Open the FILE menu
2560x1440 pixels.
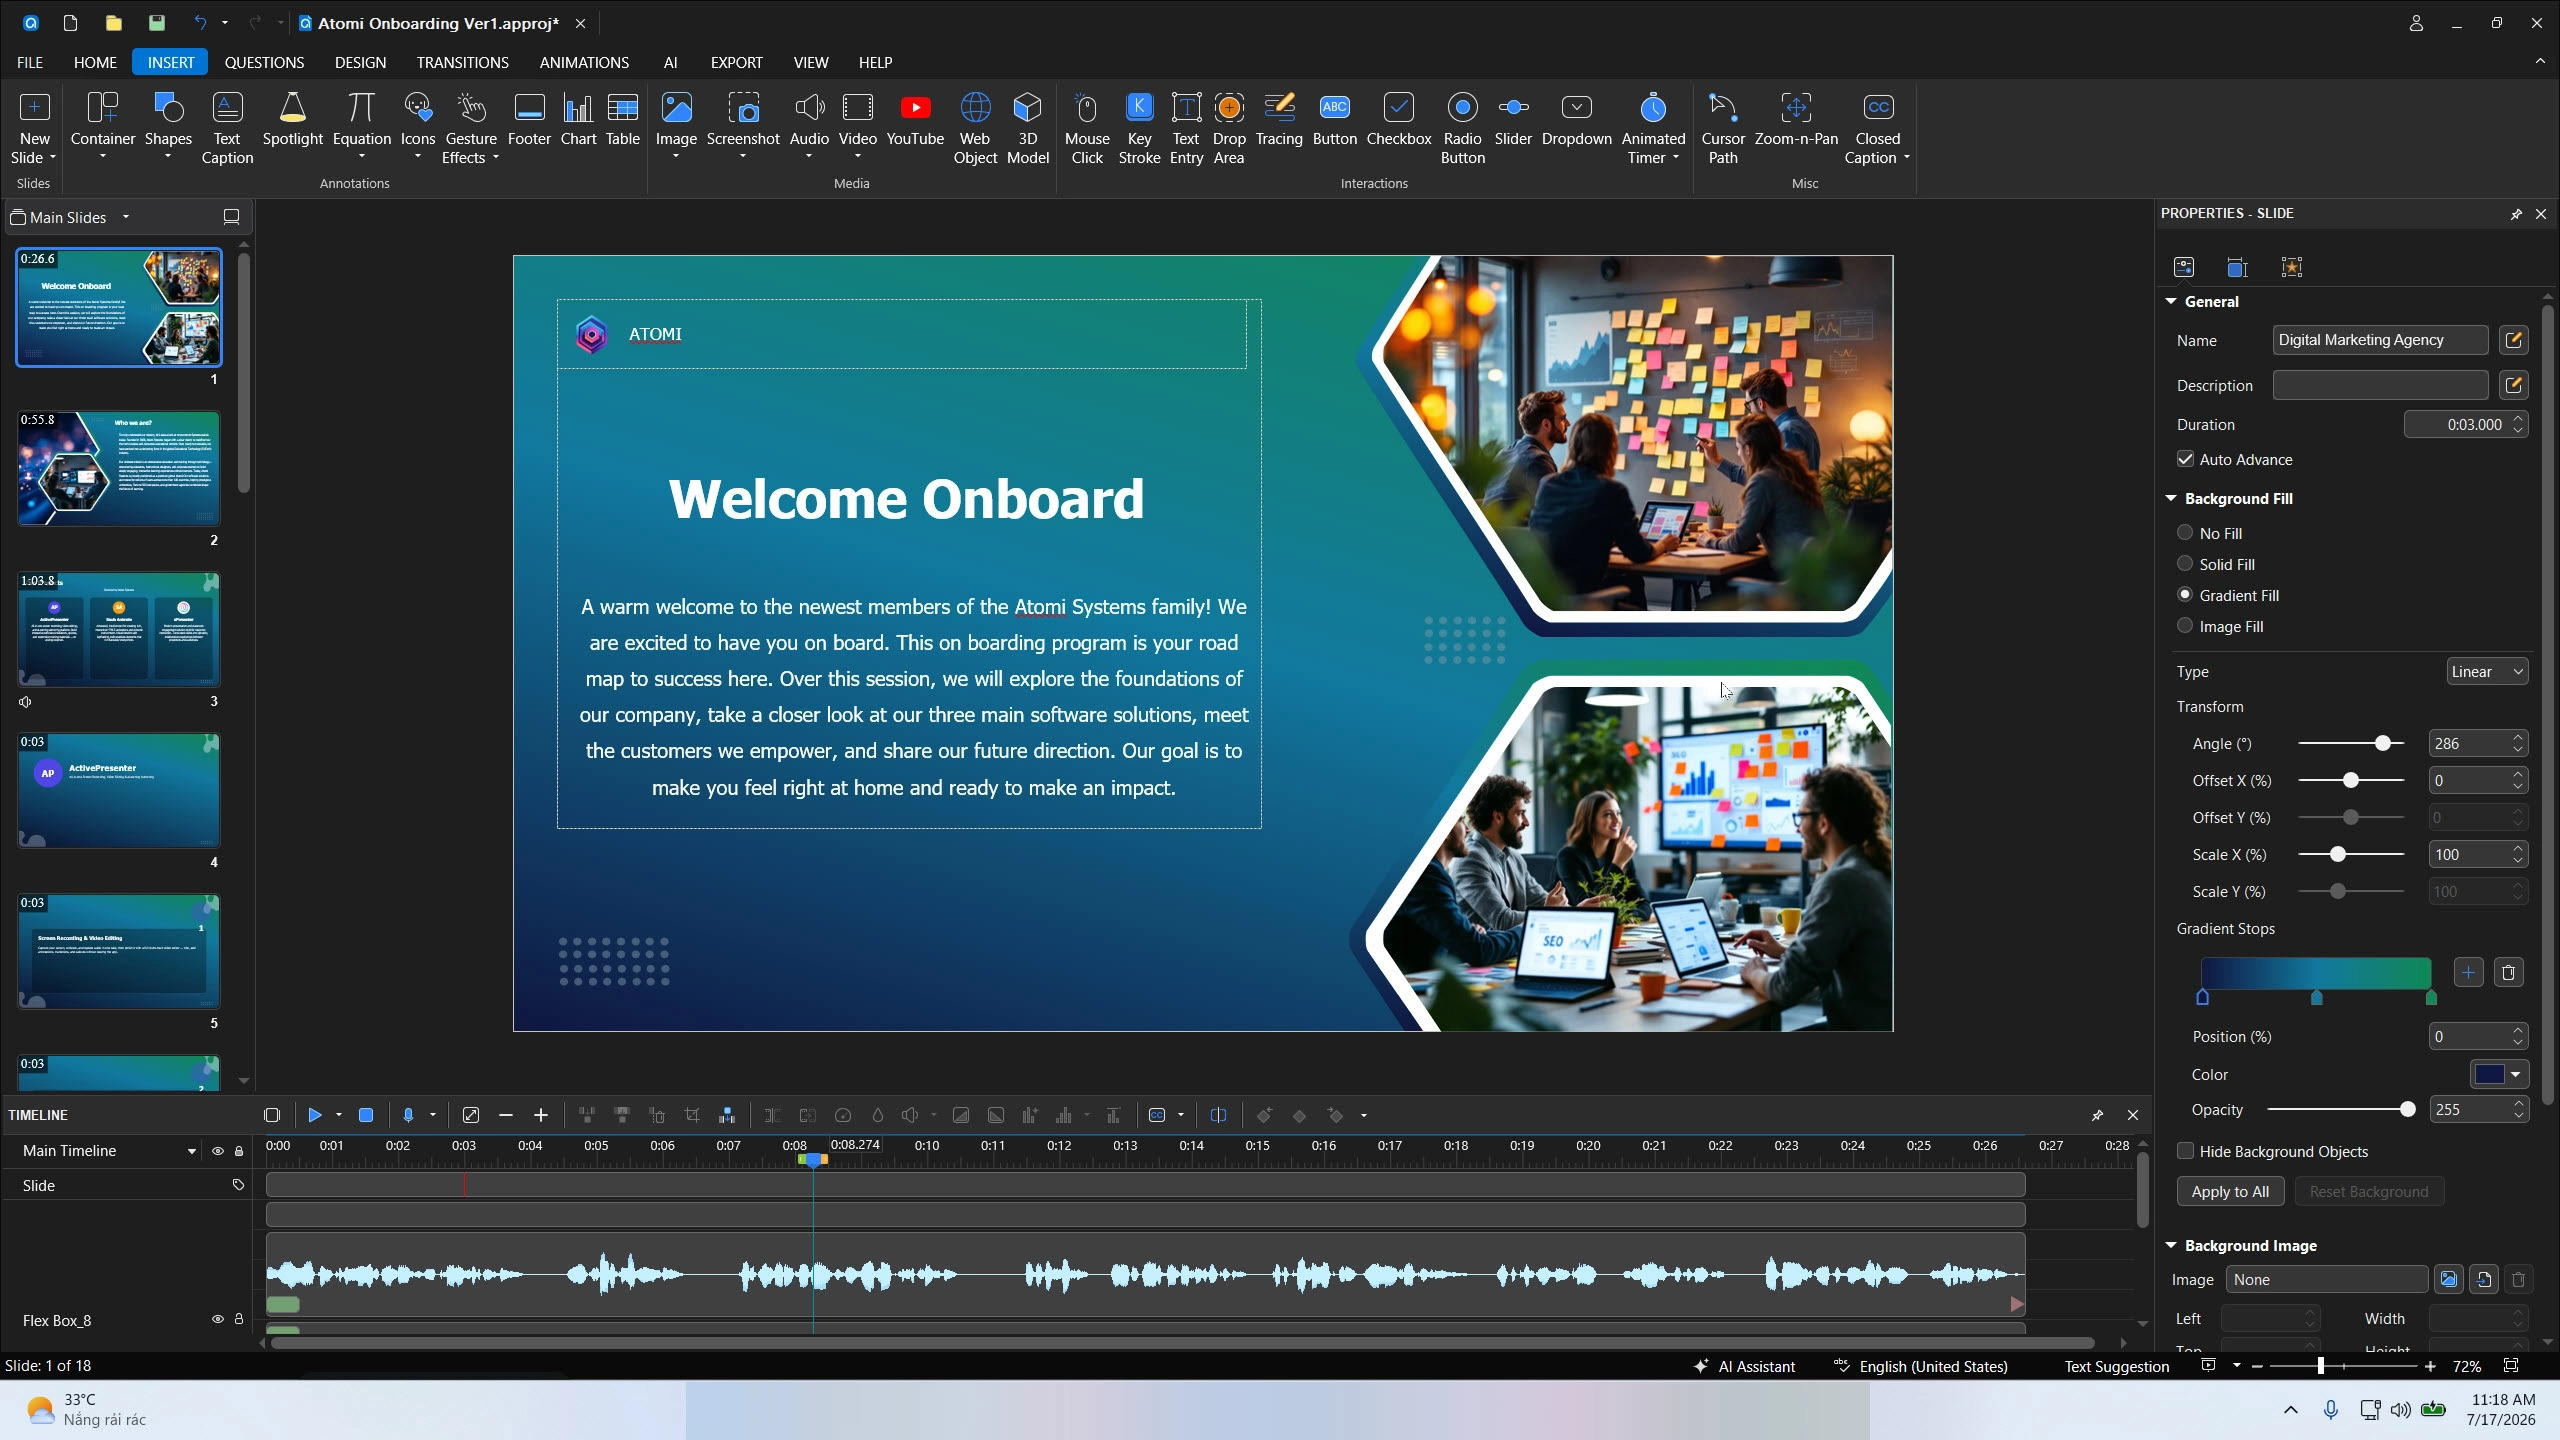tap(30, 62)
